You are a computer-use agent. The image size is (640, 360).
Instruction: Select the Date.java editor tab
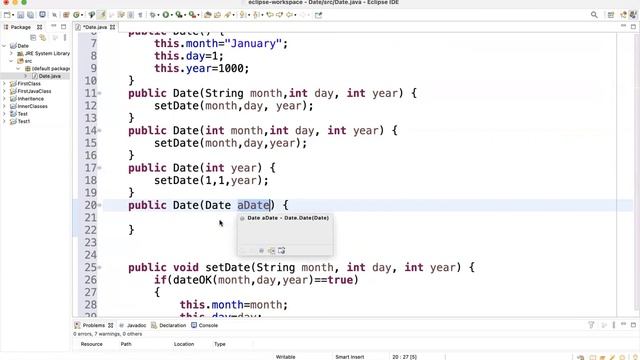[95, 27]
